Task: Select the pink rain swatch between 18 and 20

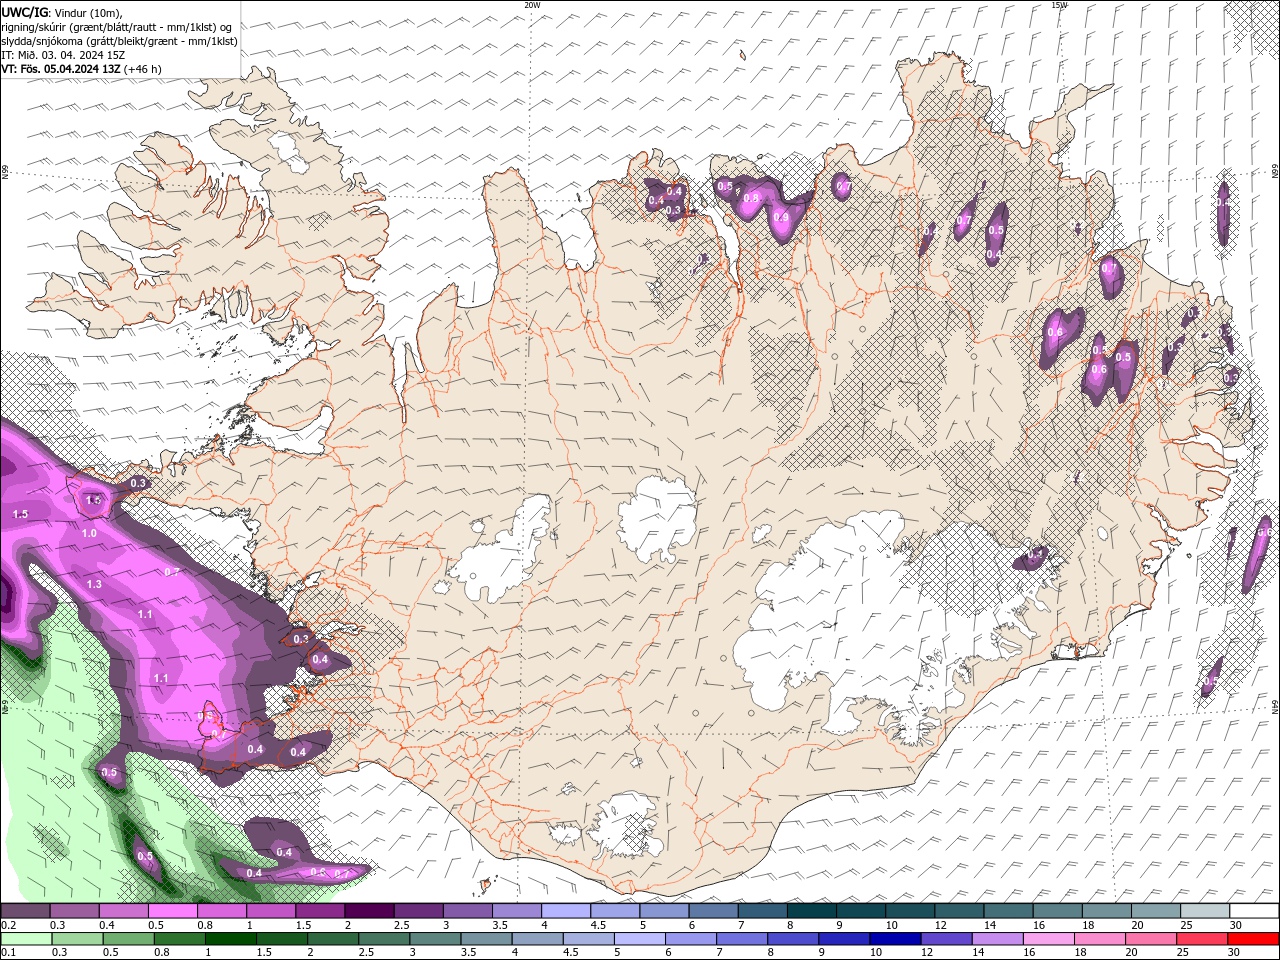Action: [x=1100, y=939]
